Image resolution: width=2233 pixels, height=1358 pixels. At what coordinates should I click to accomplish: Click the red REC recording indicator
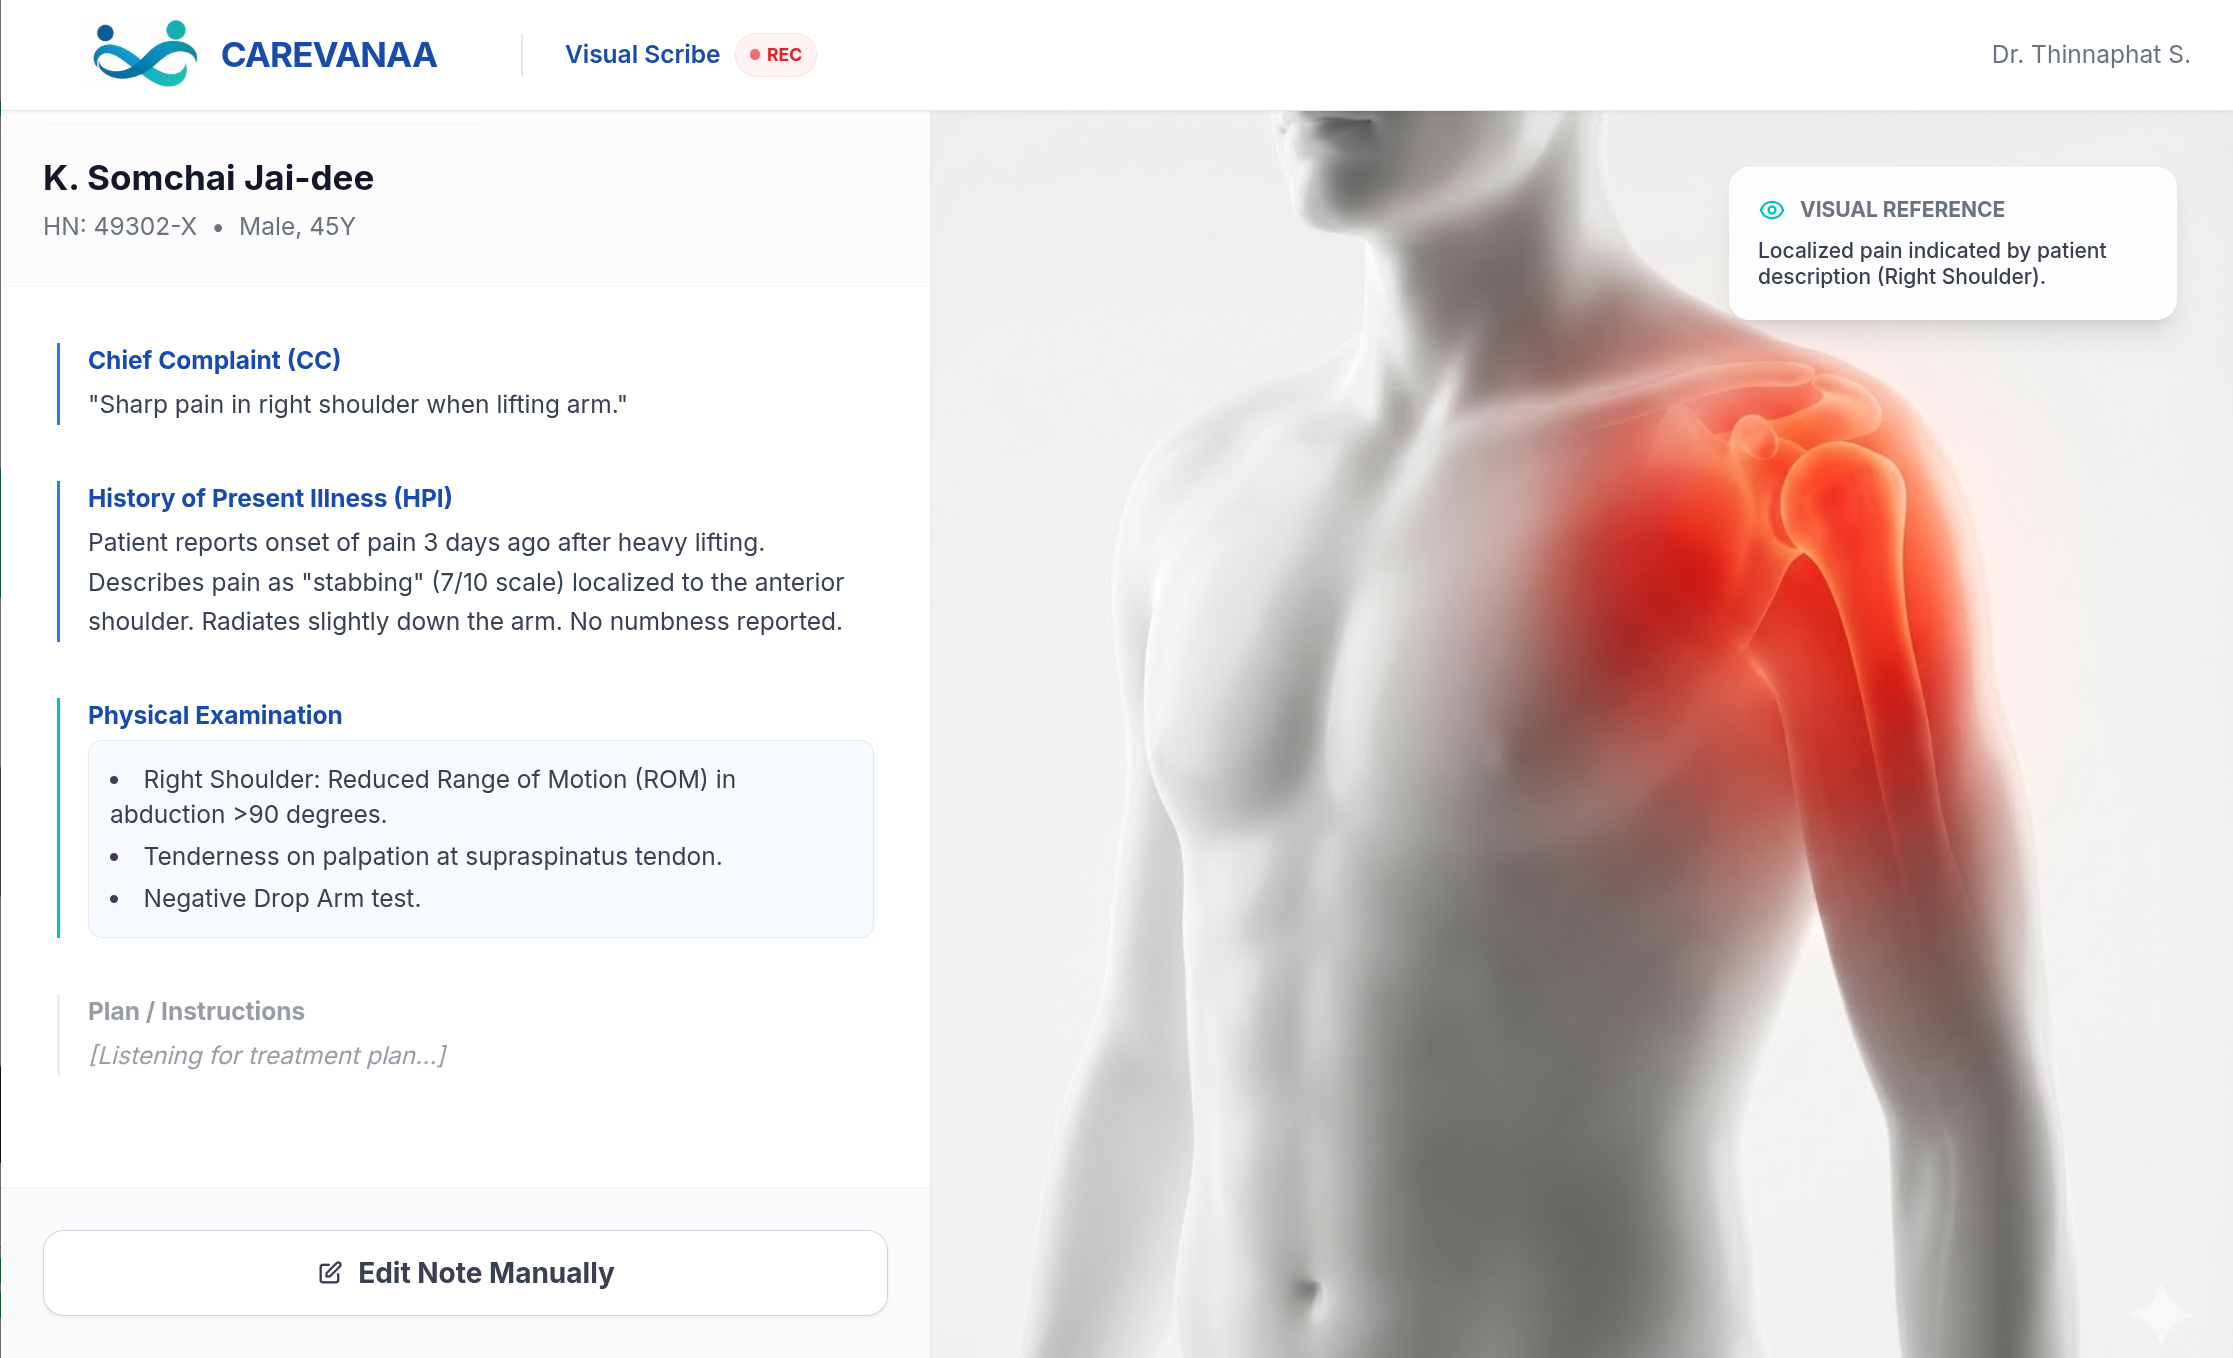click(776, 55)
